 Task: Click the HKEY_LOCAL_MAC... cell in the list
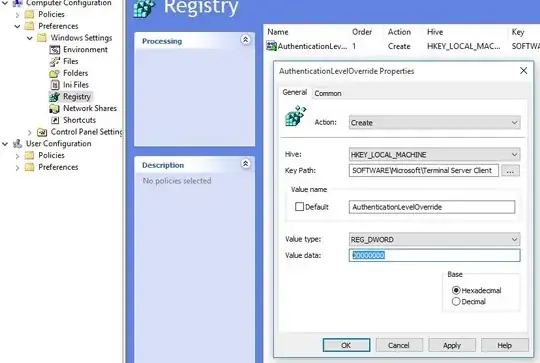pos(464,46)
